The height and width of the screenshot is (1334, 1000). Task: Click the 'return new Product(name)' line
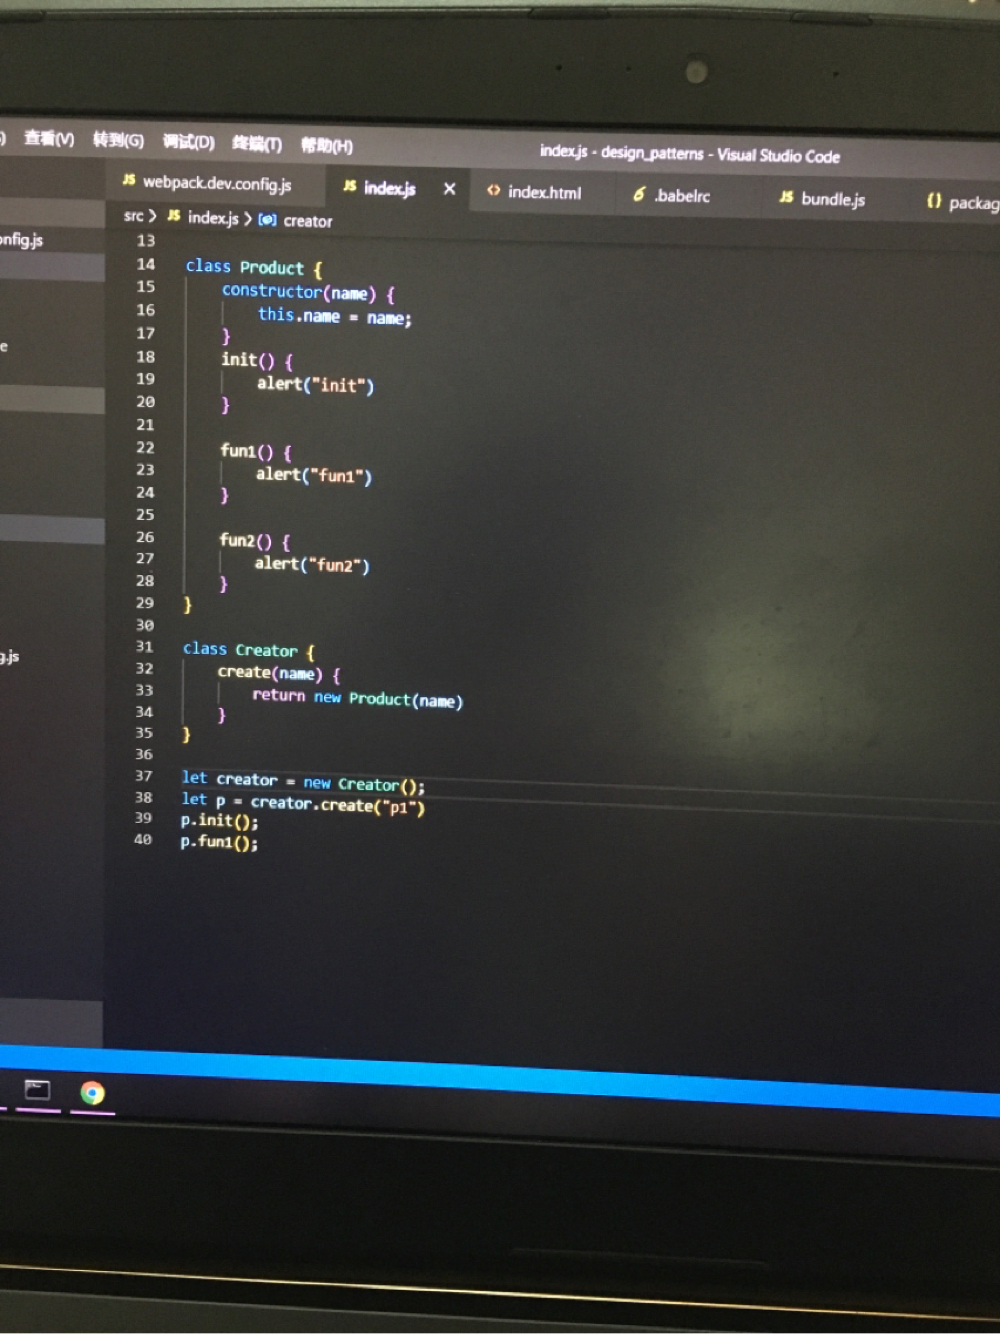coord(358,698)
